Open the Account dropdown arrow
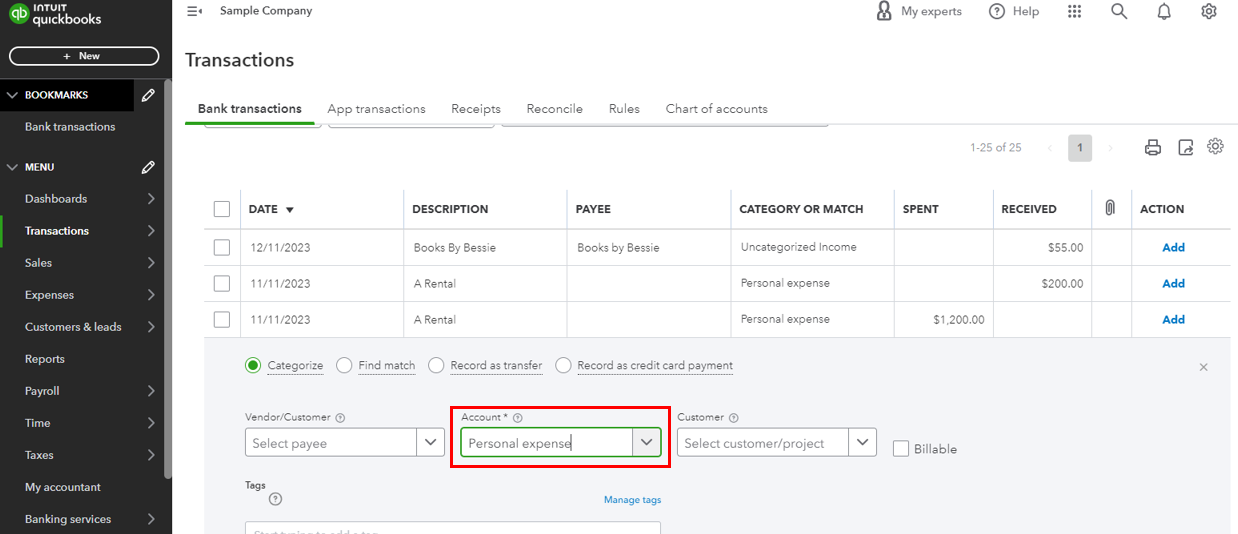 click(646, 442)
